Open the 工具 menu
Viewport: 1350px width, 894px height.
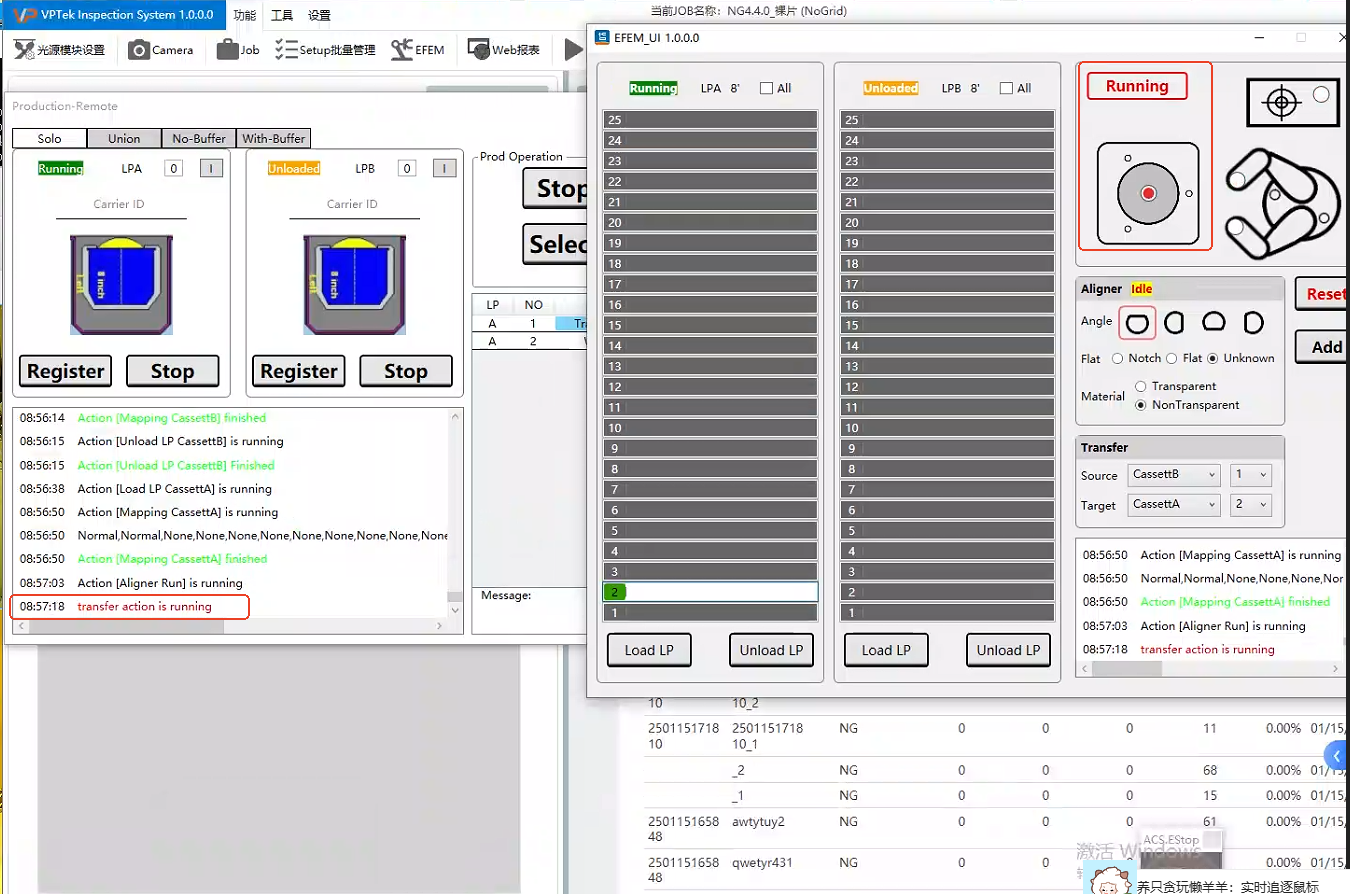[x=282, y=15]
